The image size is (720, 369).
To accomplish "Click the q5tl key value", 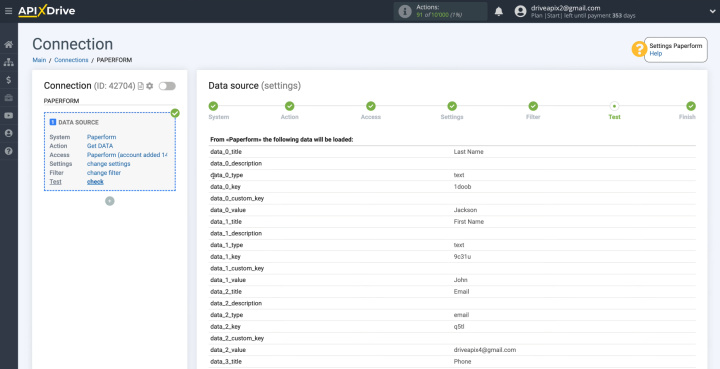I will 459,327.
